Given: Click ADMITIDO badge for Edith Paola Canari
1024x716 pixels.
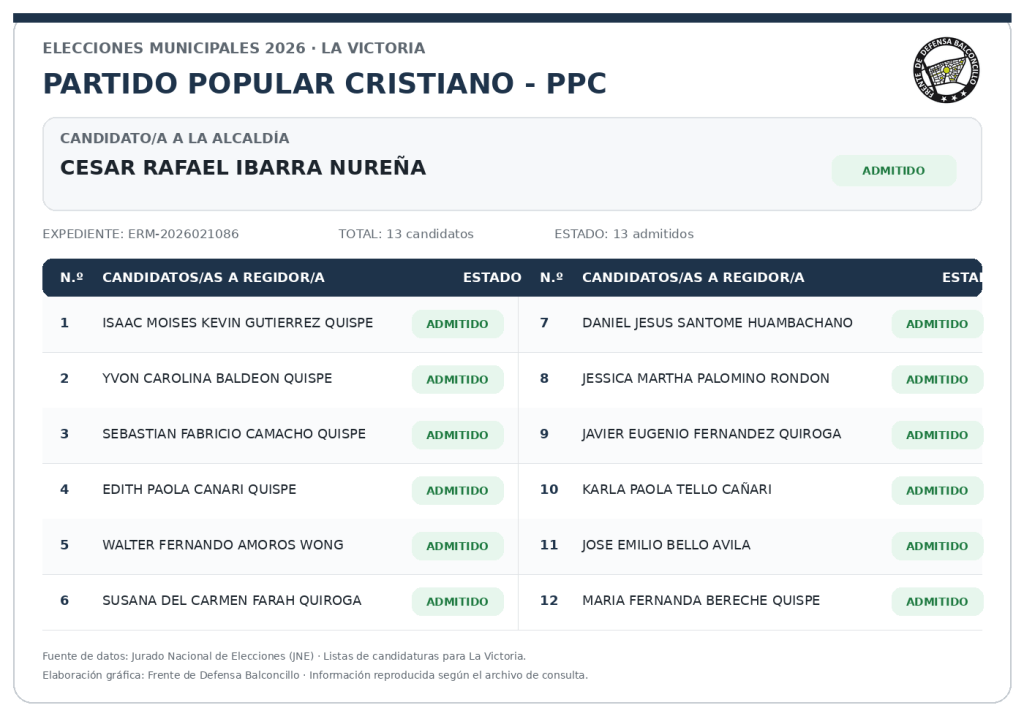Looking at the screenshot, I should (457, 491).
